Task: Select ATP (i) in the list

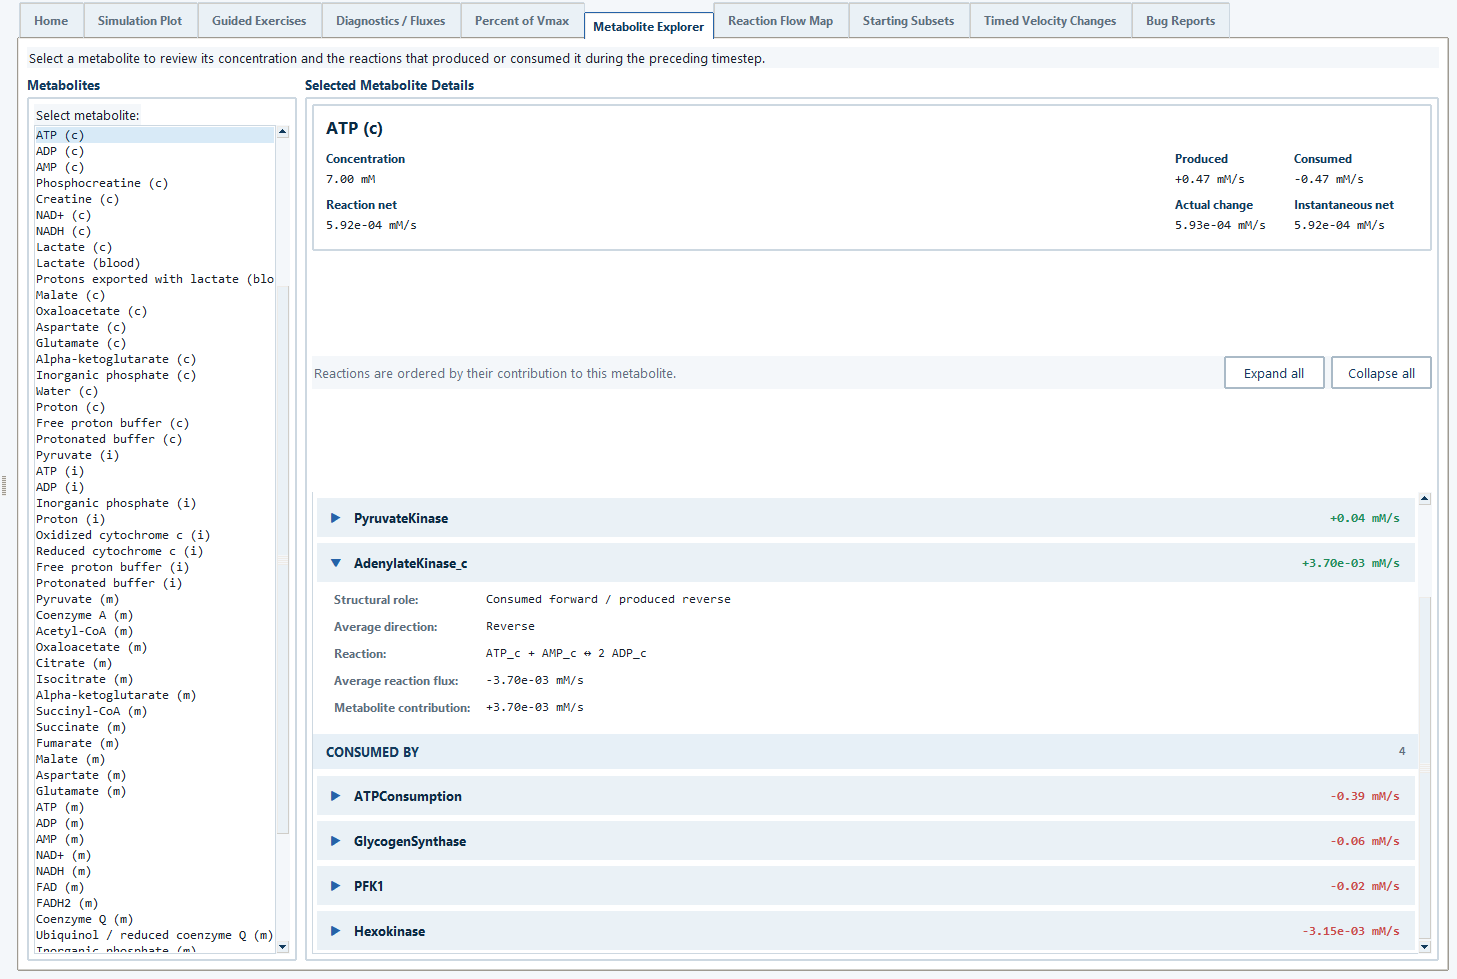Action: [x=154, y=471]
